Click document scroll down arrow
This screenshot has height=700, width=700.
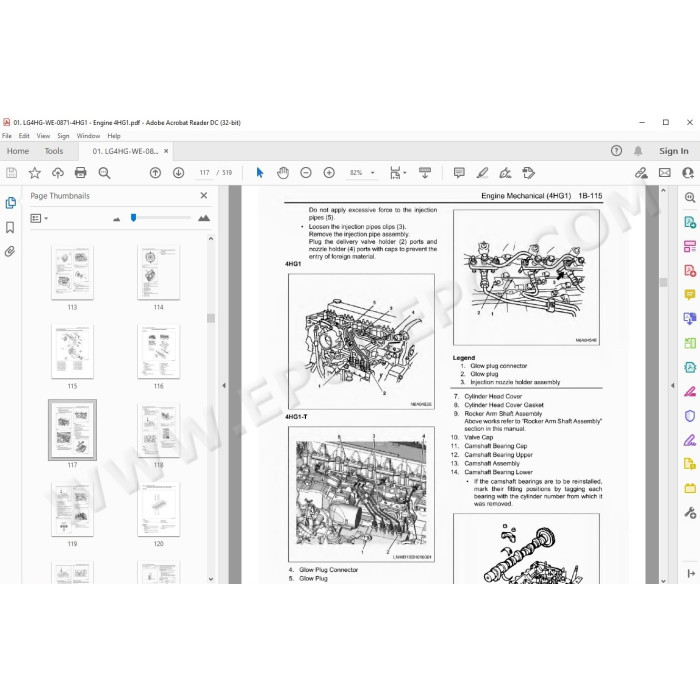[x=663, y=580]
